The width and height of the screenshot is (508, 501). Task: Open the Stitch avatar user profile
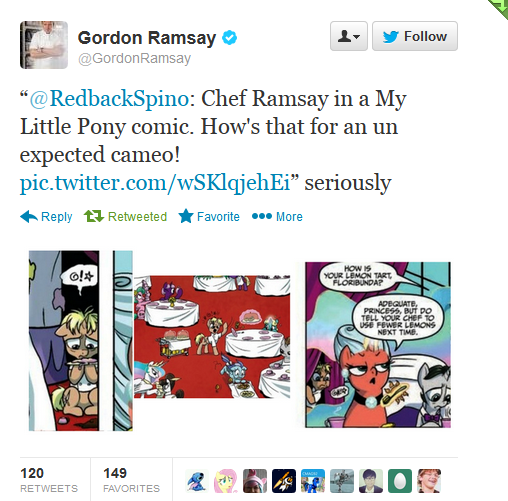[197, 481]
